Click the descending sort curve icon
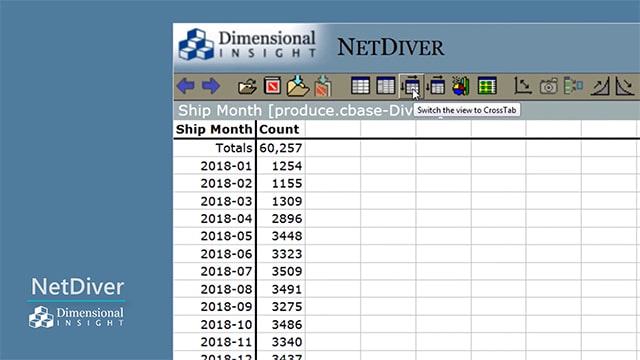Screen dimensions: 640x360 point(624,86)
